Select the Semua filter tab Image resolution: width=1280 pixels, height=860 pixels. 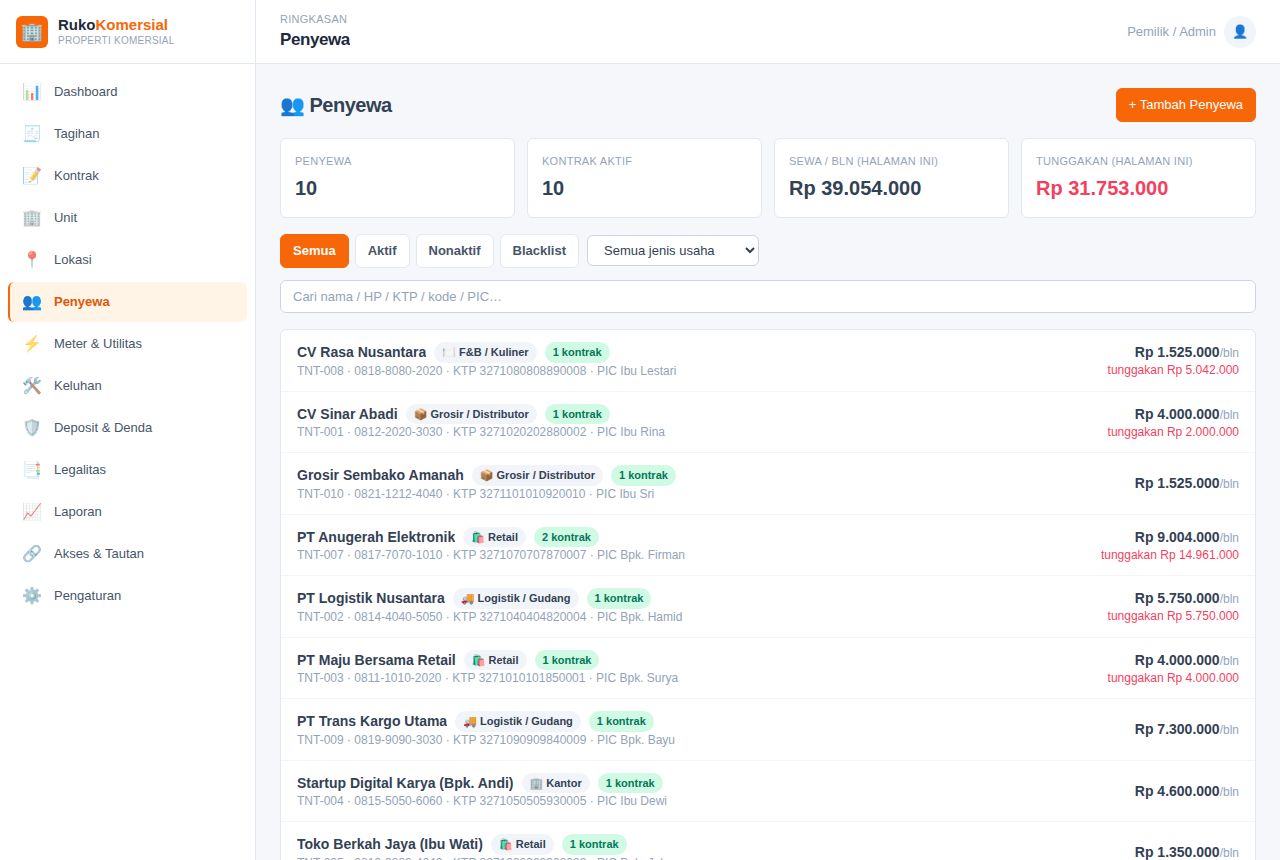314,251
